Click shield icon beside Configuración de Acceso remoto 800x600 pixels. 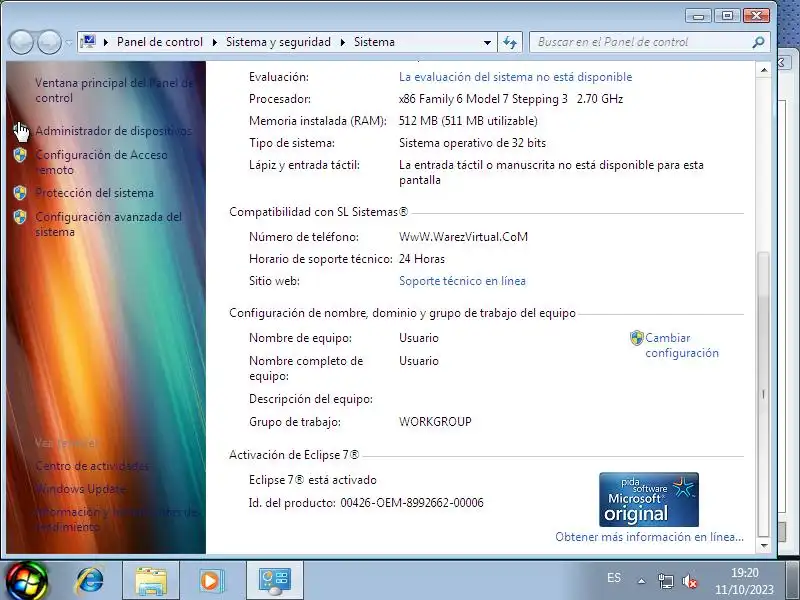[x=20, y=155]
